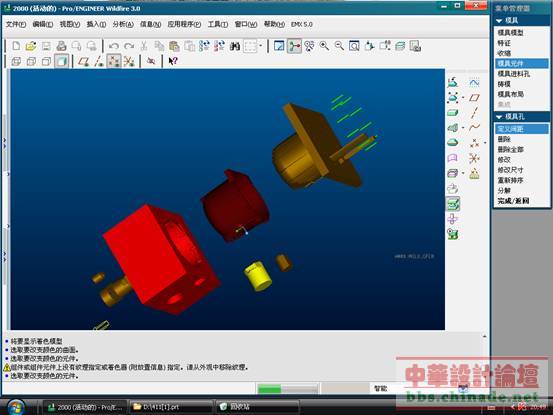Viewport: 553px width, 415px height.
Task: Click the Undo arrow icon
Action: coord(114,46)
